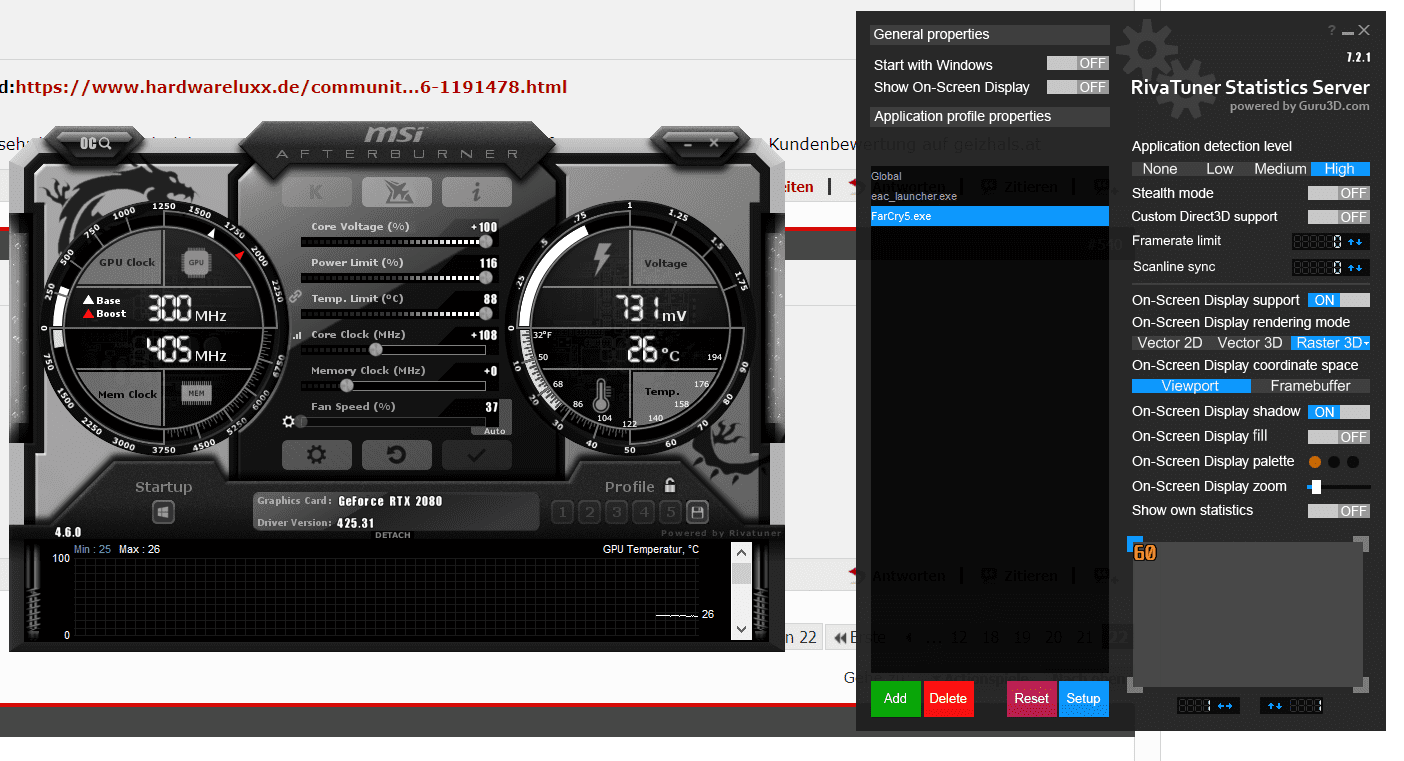
Task: Turn off On-Screen Display support
Action: pyautogui.click(x=1339, y=300)
